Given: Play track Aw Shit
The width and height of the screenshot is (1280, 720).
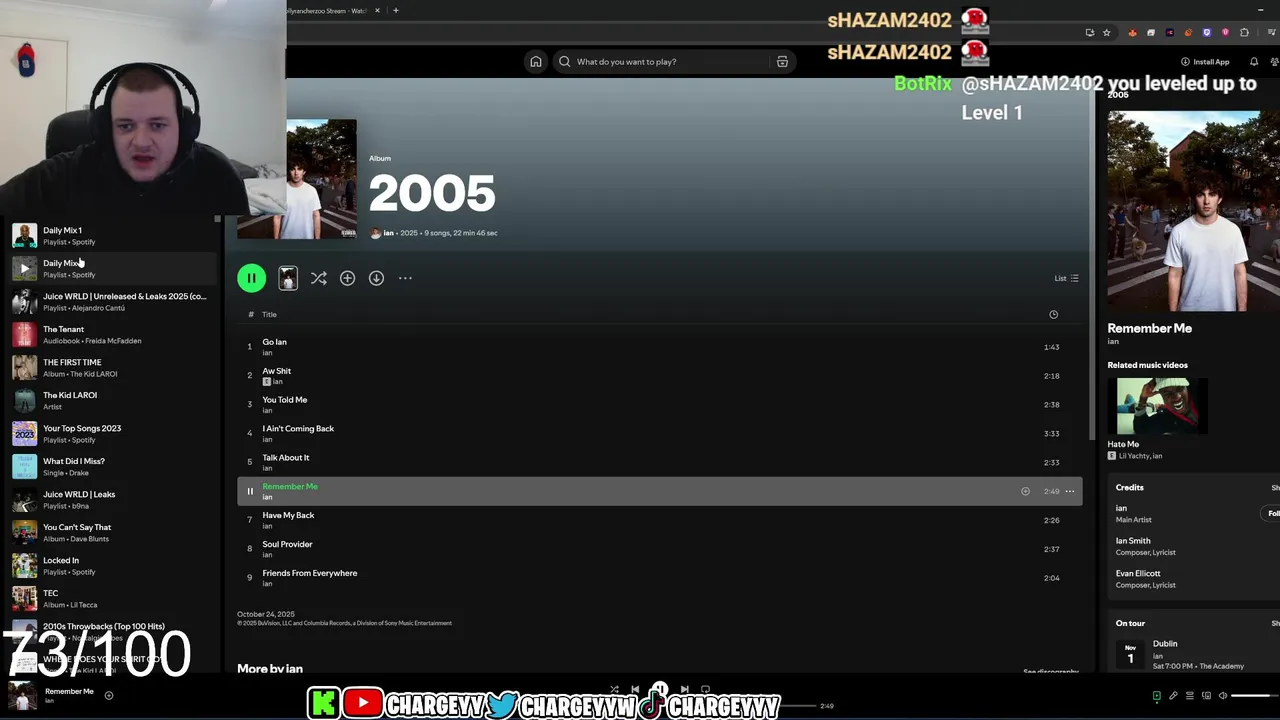Looking at the screenshot, I should click(660, 376).
